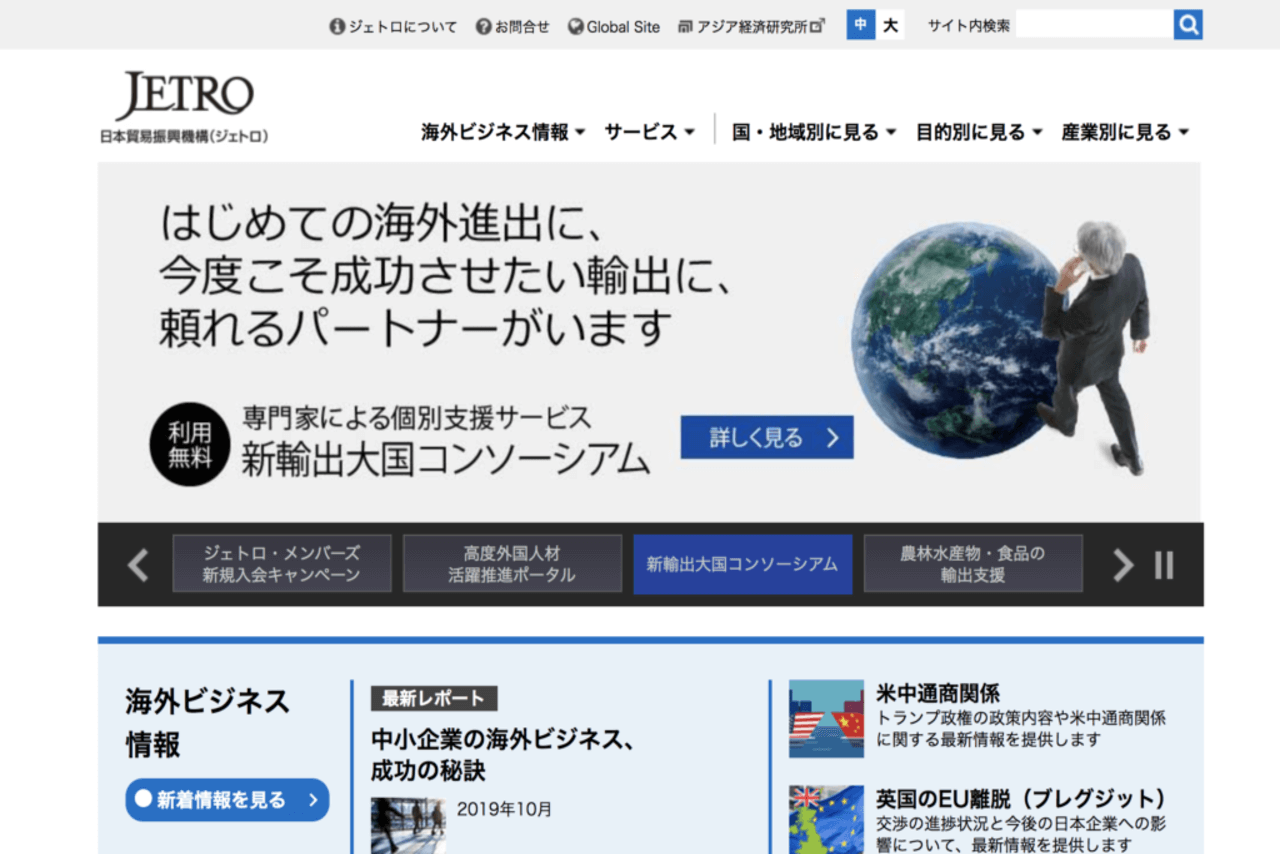
Task: Open the 米中通商関係 link
Action: (938, 693)
